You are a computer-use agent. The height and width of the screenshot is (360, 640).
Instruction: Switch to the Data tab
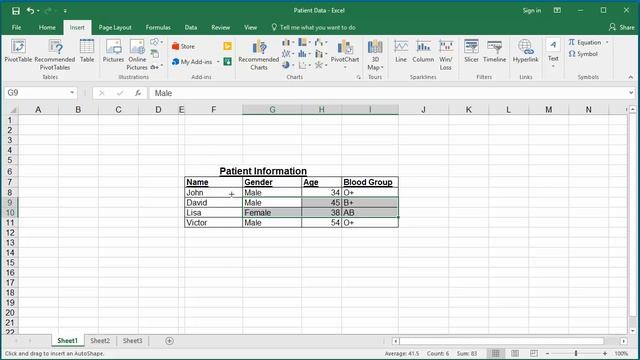tap(191, 27)
